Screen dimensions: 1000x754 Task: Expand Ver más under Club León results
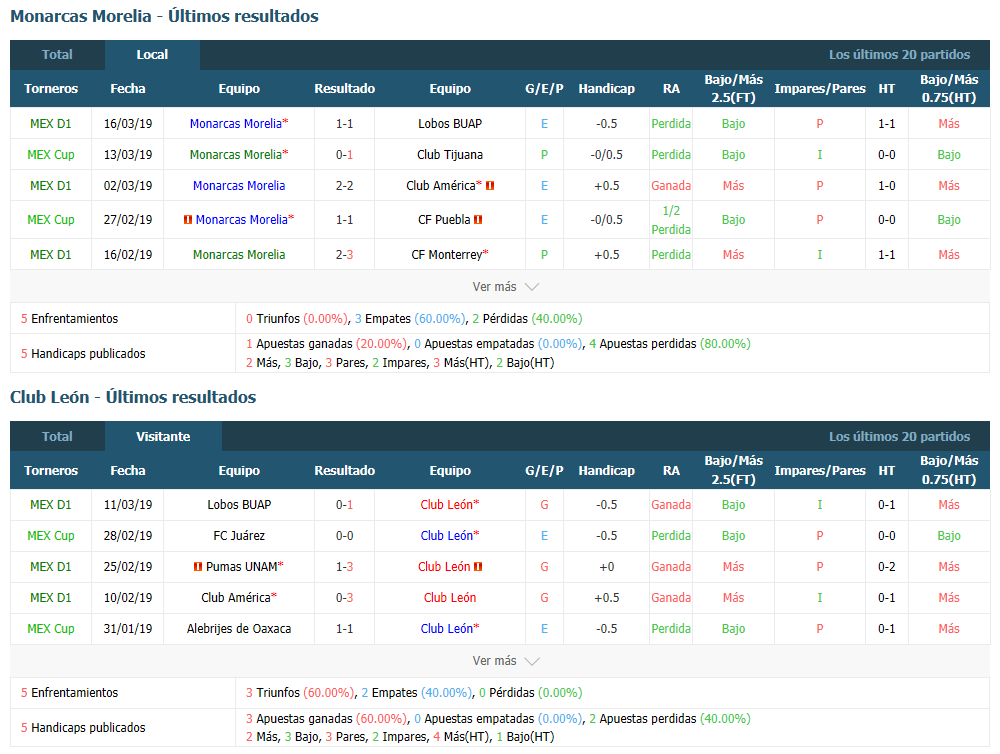[505, 661]
